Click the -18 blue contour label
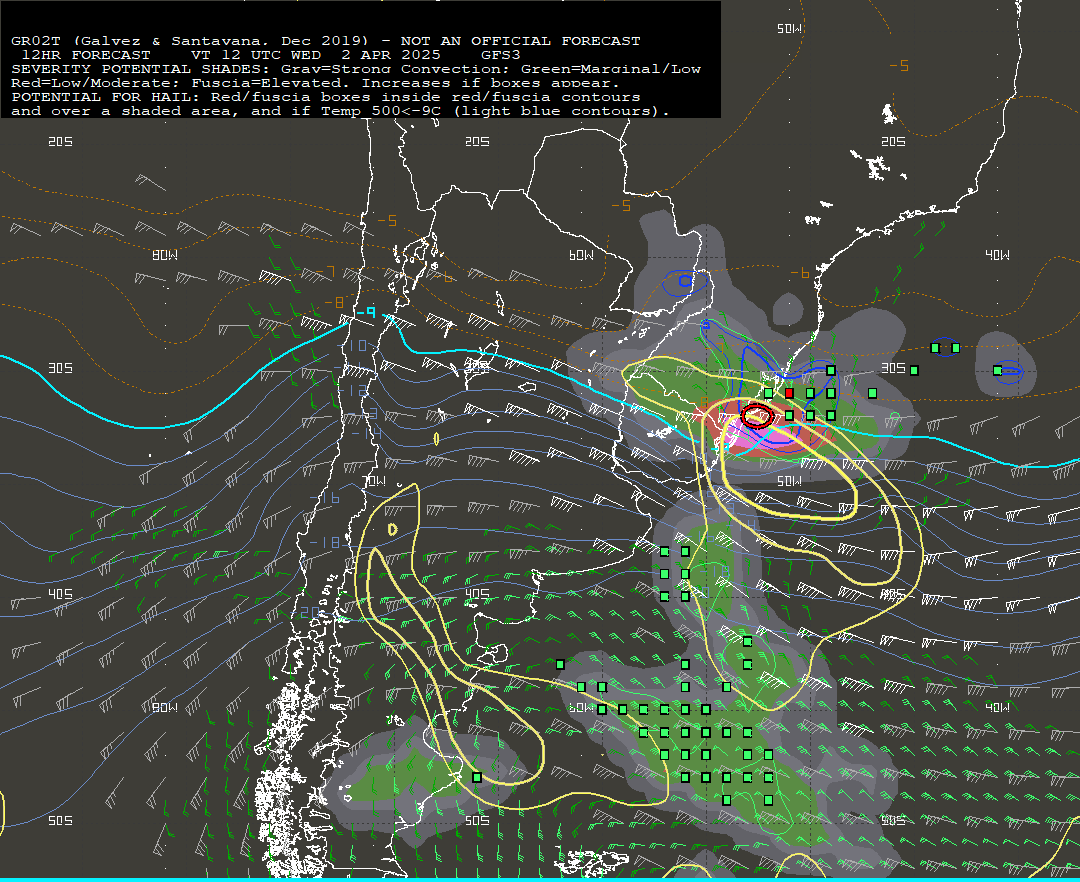The height and width of the screenshot is (882, 1080). 324,543
